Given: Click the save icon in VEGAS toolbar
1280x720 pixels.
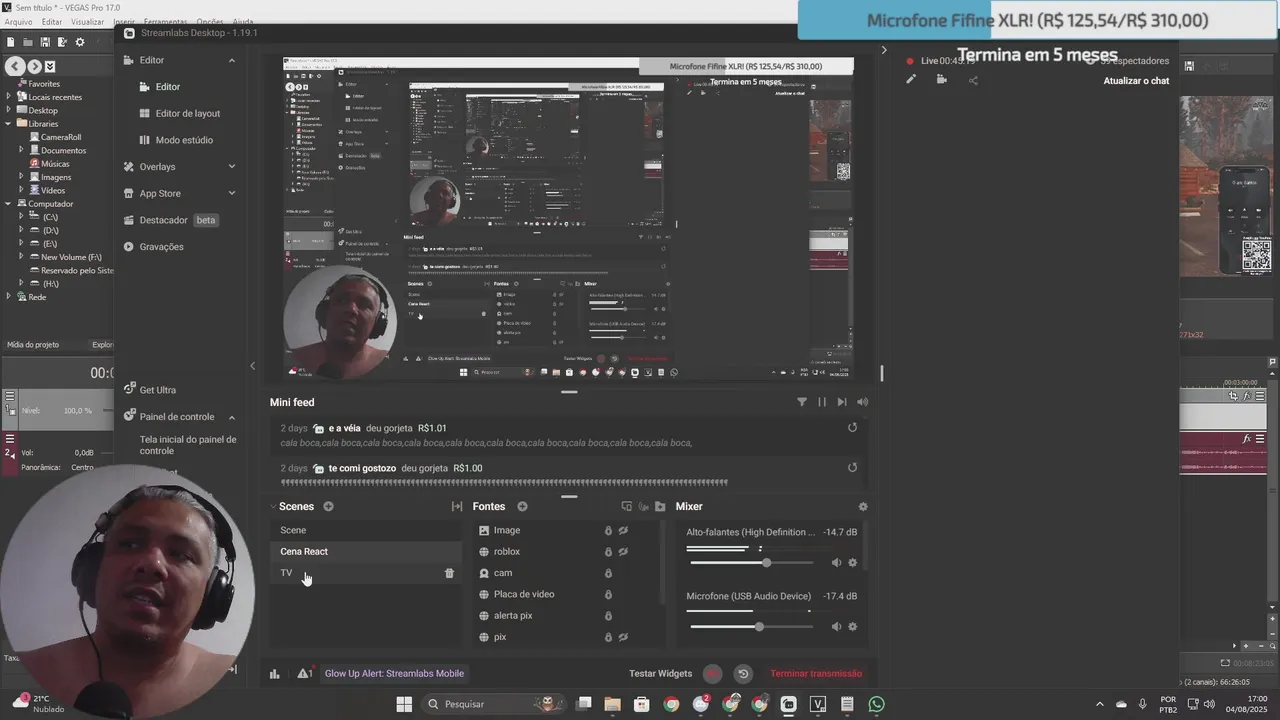Looking at the screenshot, I should pos(45,42).
